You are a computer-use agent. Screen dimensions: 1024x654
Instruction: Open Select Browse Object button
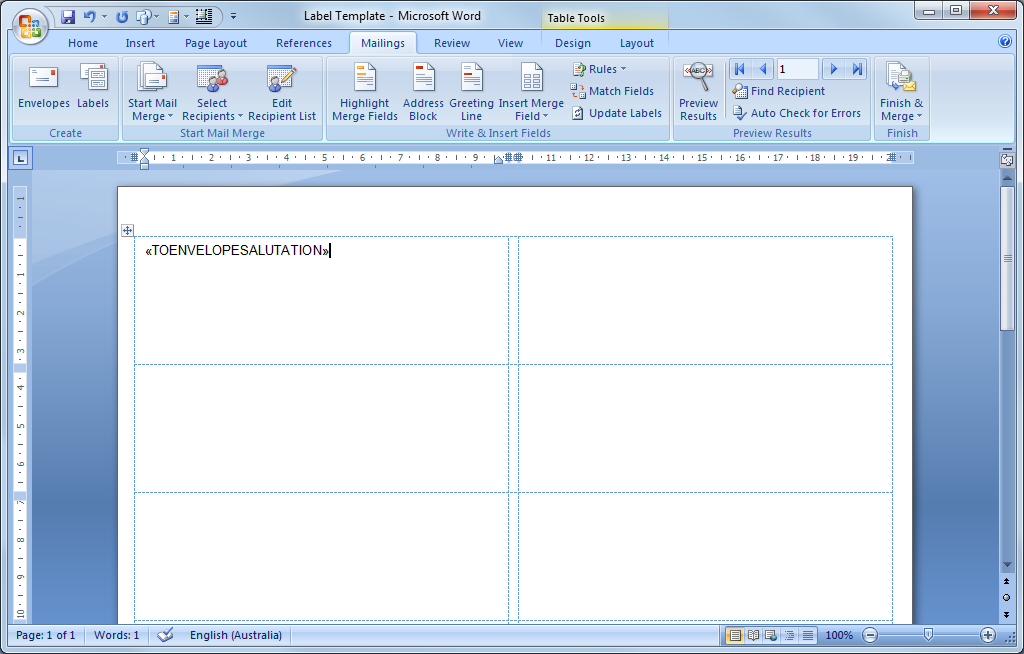pos(1007,598)
